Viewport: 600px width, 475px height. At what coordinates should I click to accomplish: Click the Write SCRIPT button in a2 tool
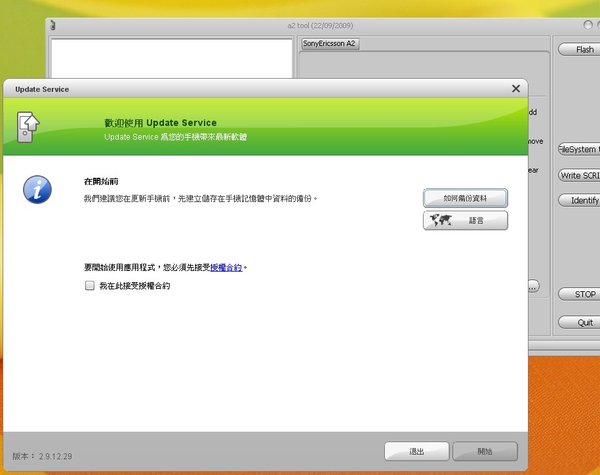(x=579, y=175)
